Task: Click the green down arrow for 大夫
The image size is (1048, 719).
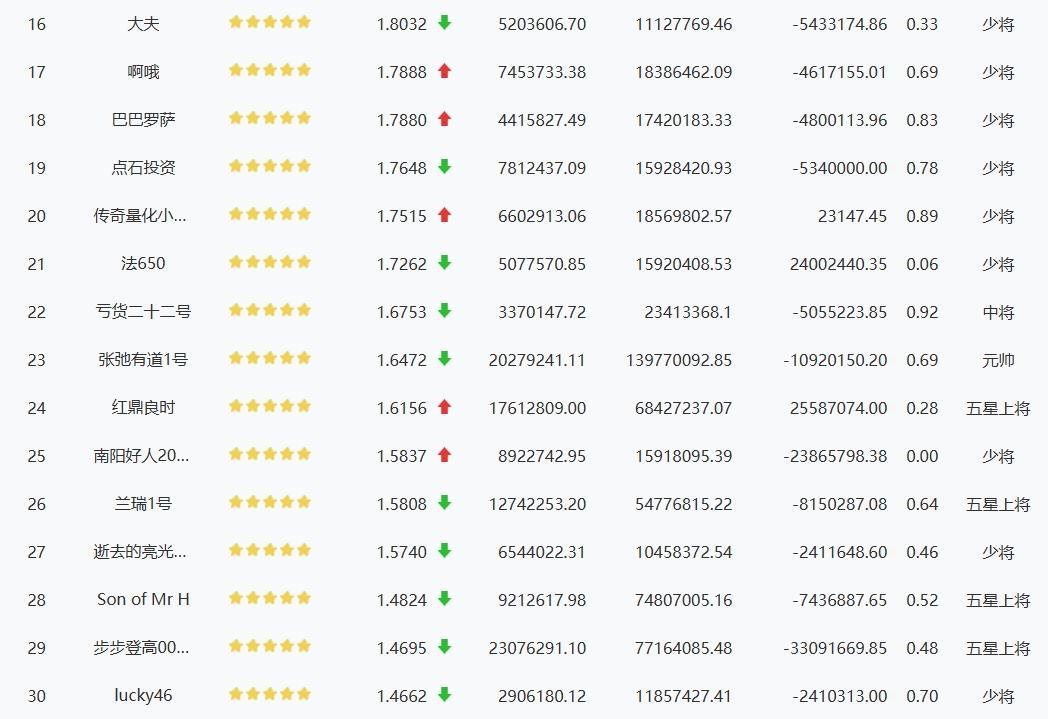Action: (x=444, y=23)
